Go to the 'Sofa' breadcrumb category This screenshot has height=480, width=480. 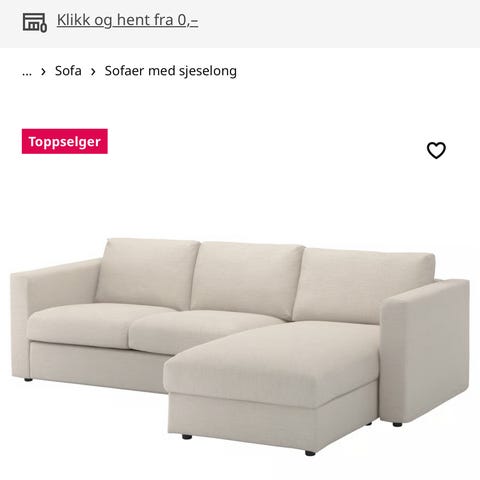68,71
